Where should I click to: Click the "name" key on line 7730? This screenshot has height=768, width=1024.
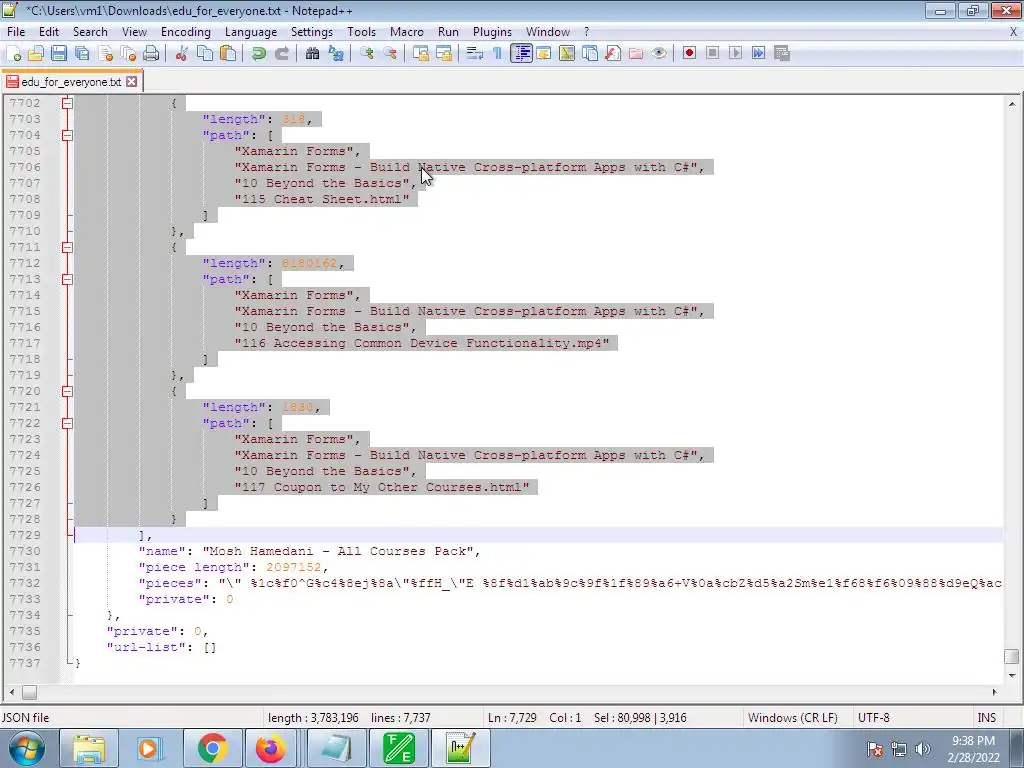click(163, 551)
